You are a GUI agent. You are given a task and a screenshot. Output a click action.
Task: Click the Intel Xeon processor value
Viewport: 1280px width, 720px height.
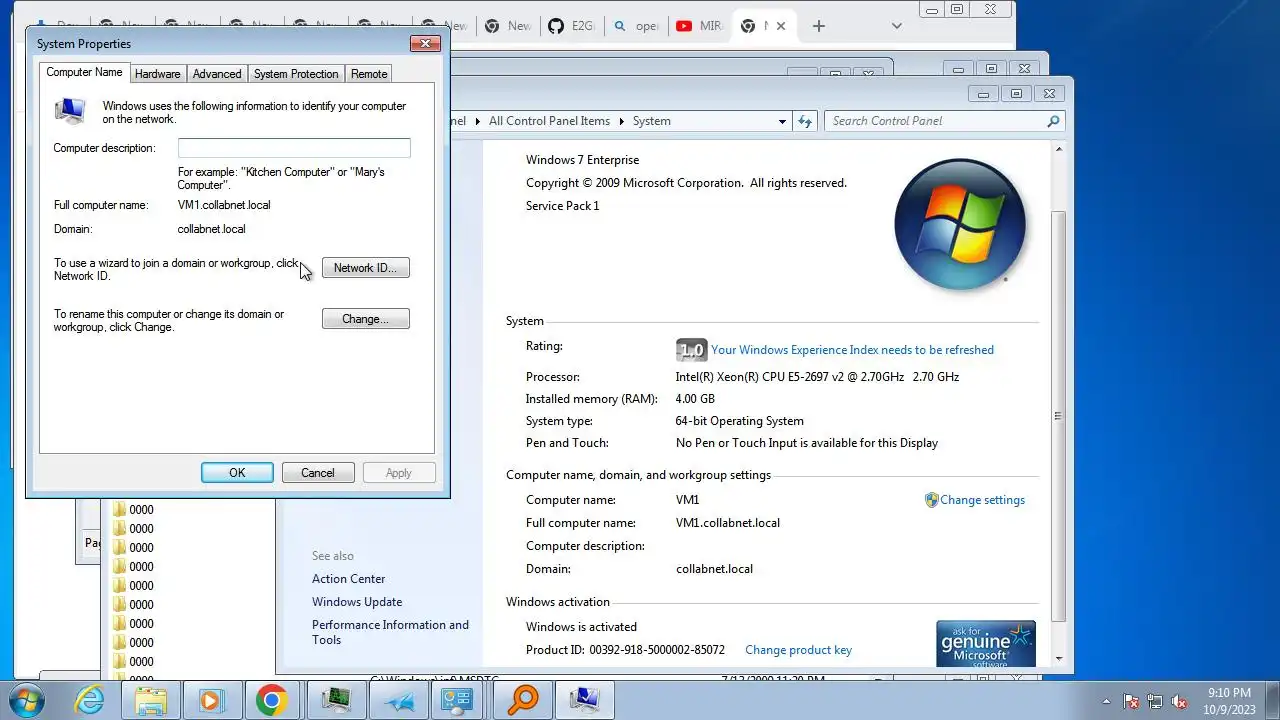pos(817,377)
